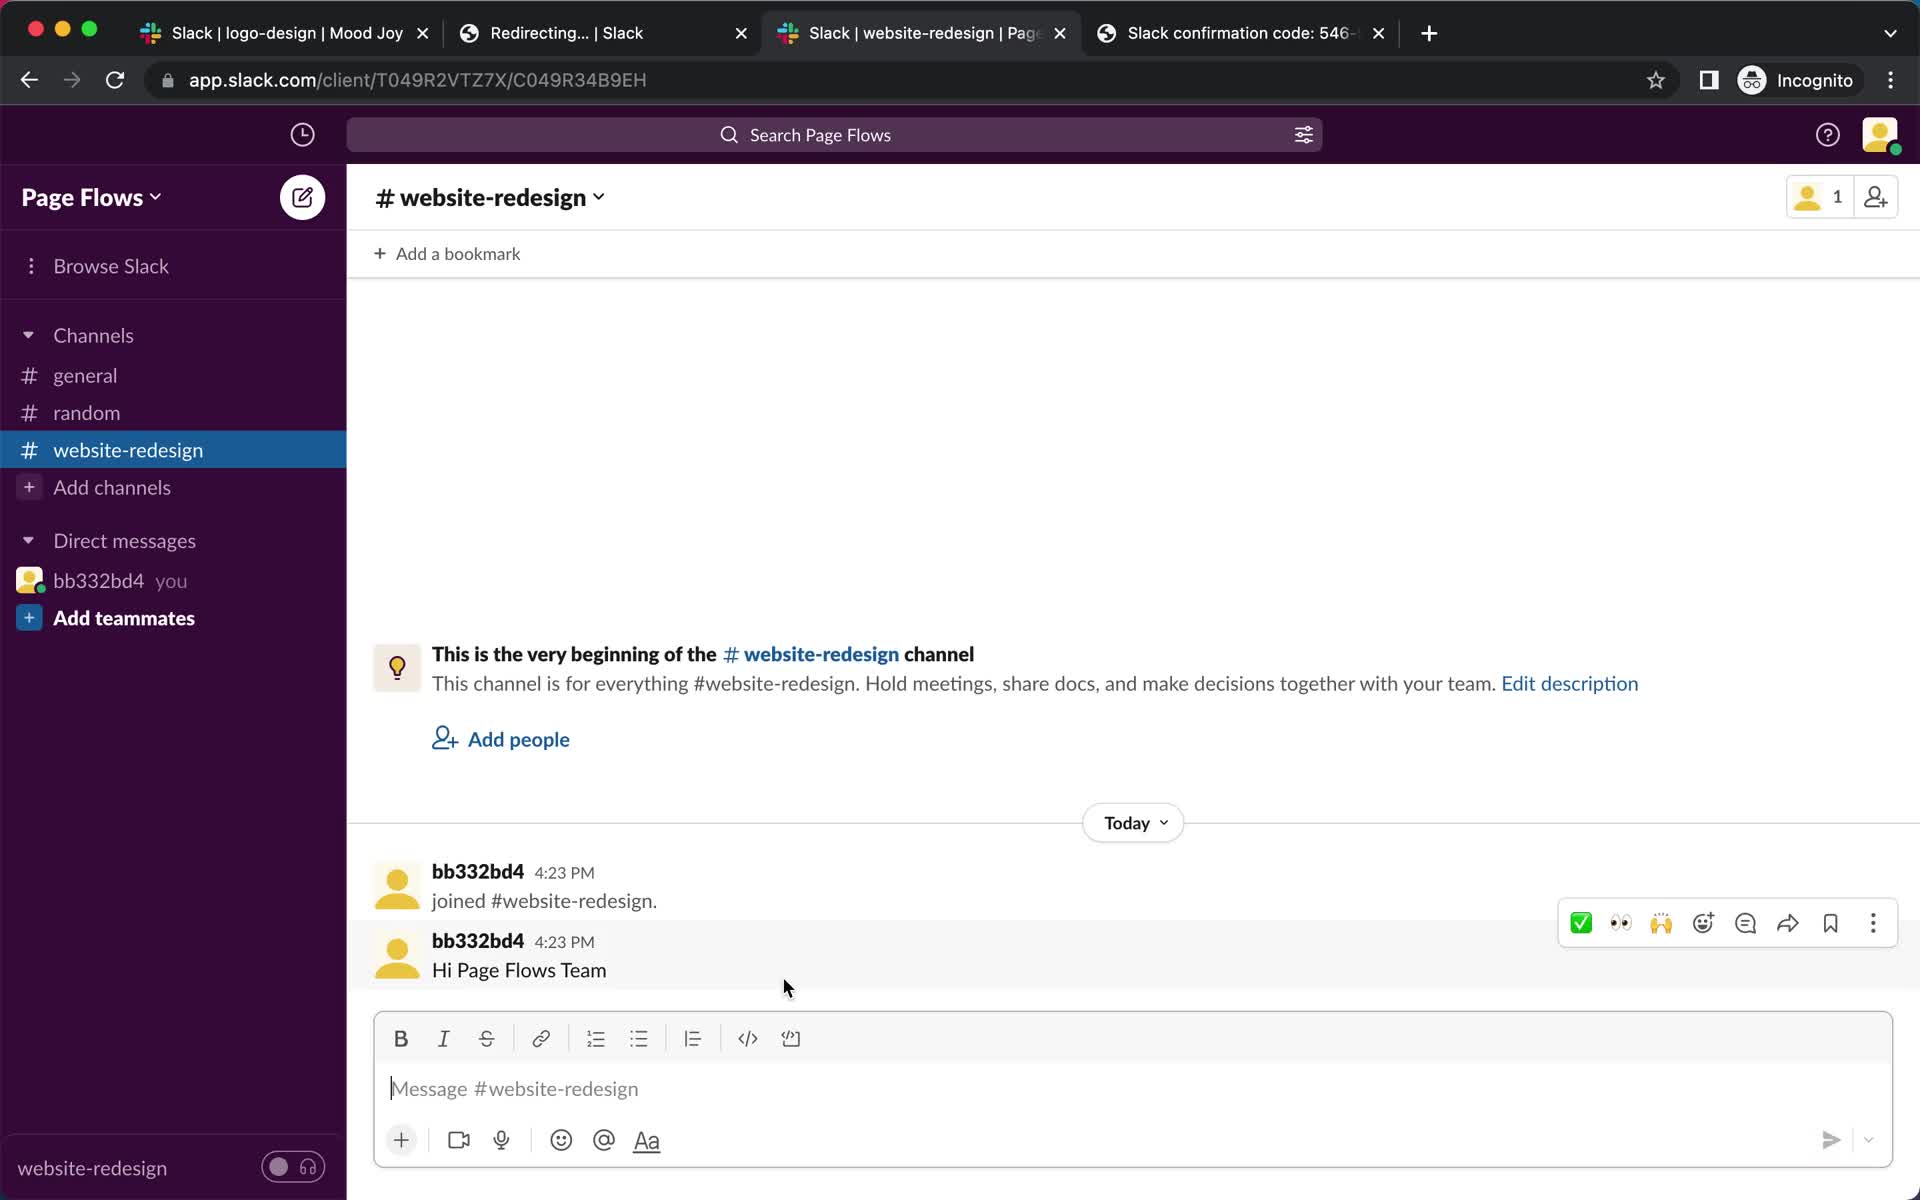Screen dimensions: 1920x1200
Task: Expand the Today message group
Action: [1133, 821]
